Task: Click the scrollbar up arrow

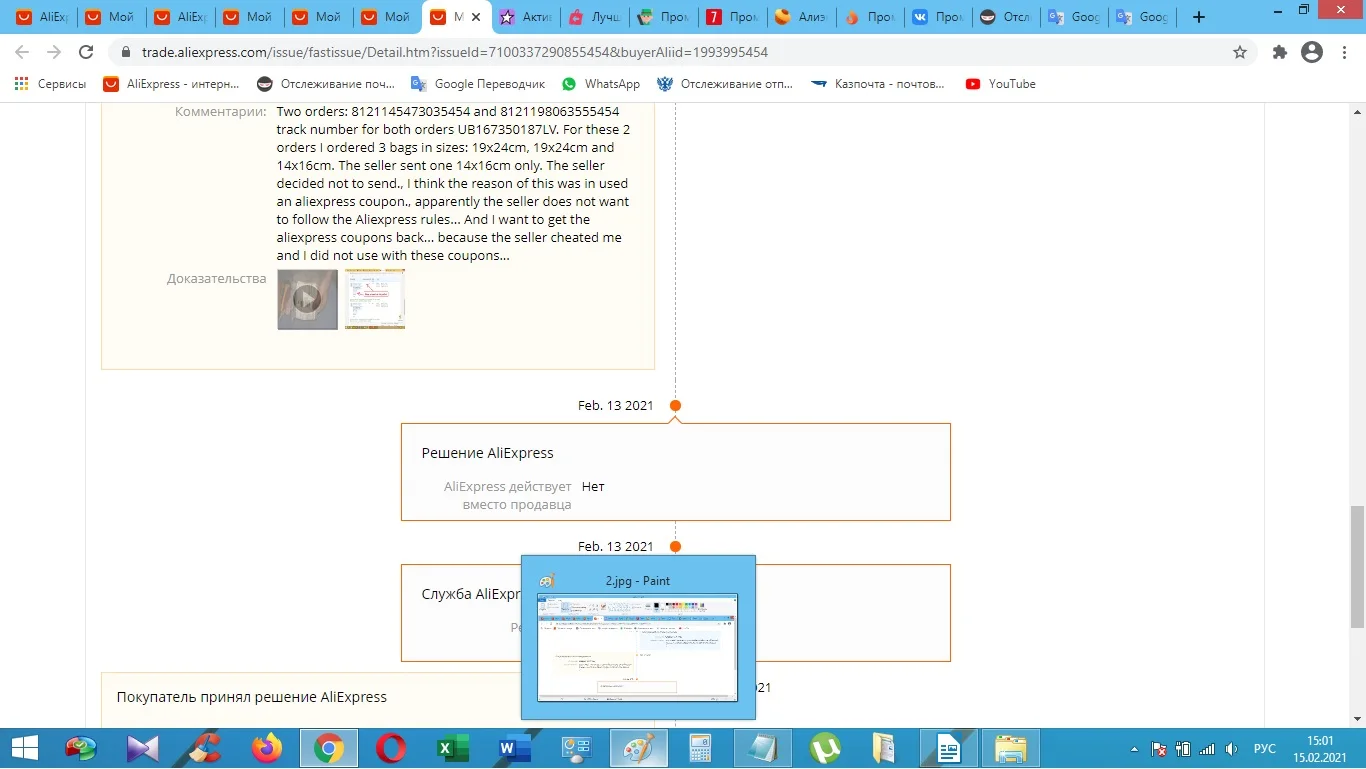Action: click(1357, 110)
